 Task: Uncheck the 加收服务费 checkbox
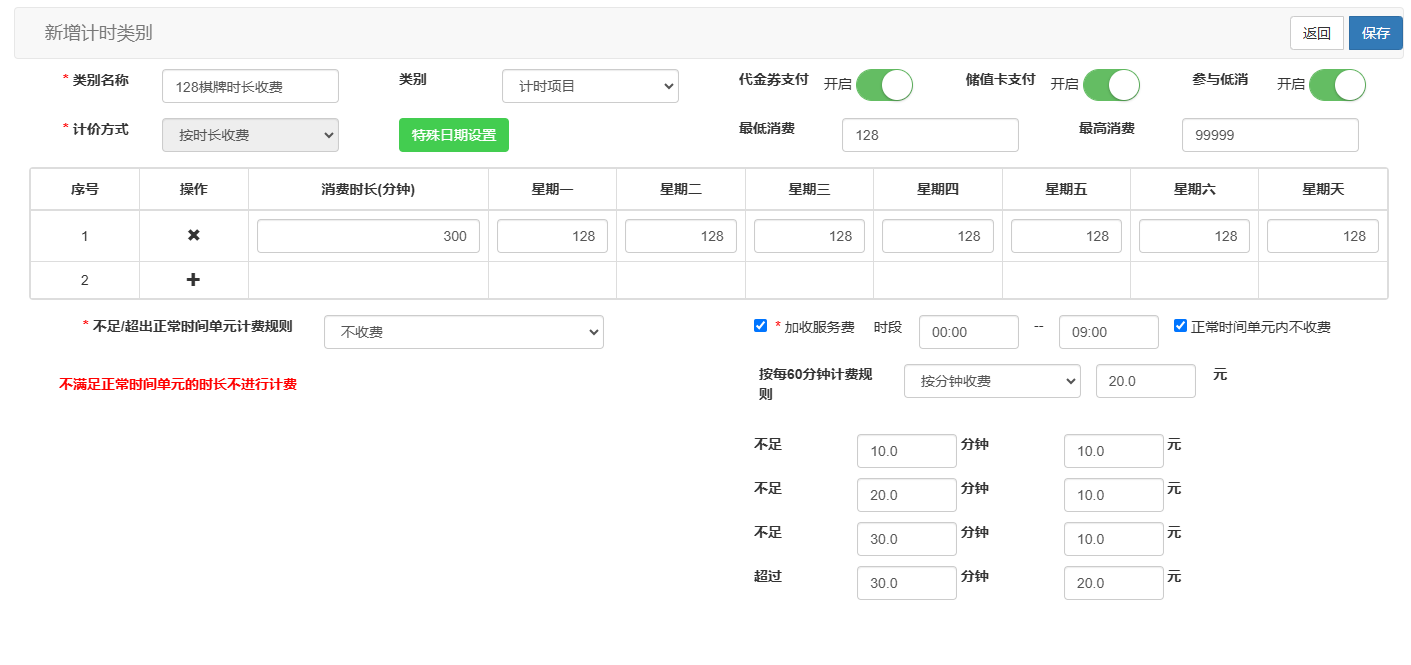760,326
